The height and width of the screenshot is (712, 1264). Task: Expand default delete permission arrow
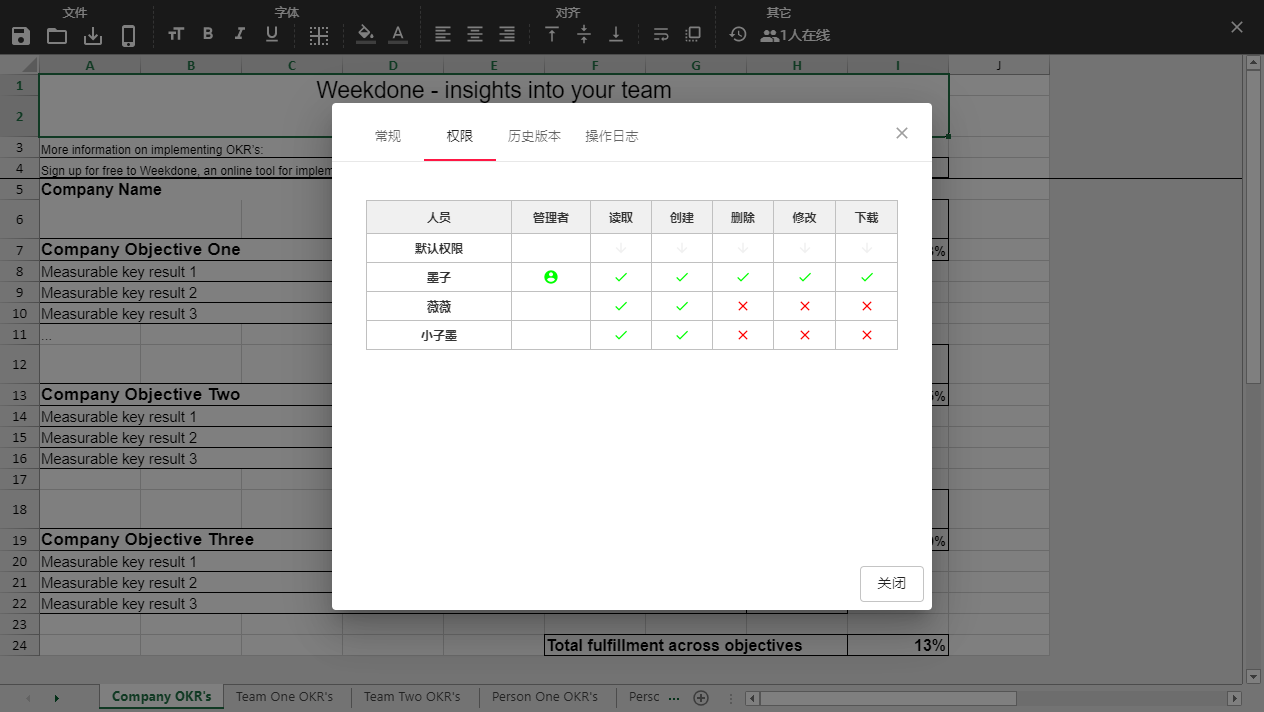pyautogui.click(x=743, y=248)
